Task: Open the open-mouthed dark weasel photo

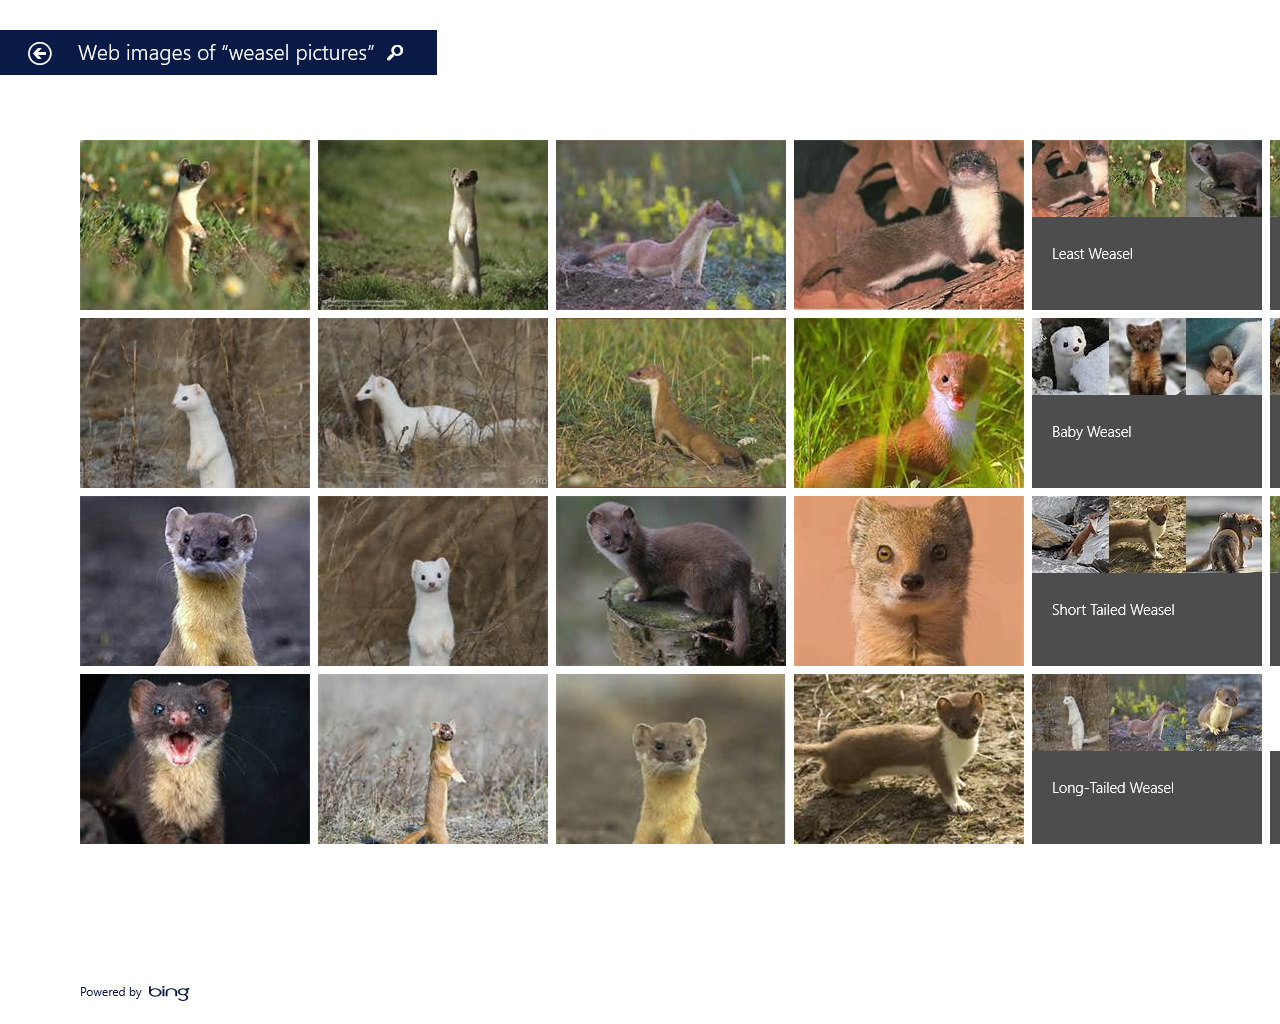Action: click(195, 759)
